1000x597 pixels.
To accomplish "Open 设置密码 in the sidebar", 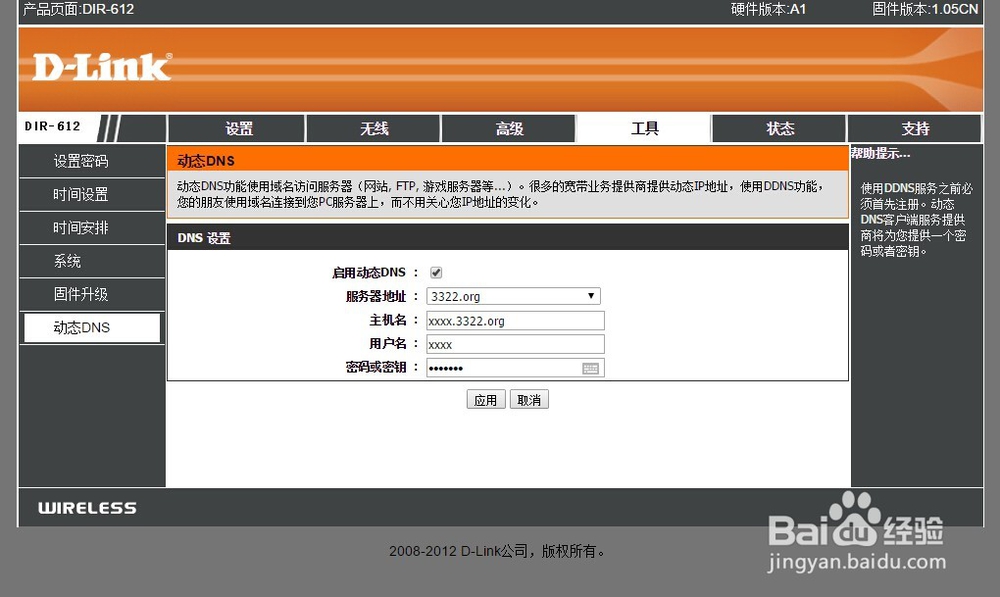I will pyautogui.click(x=92, y=161).
